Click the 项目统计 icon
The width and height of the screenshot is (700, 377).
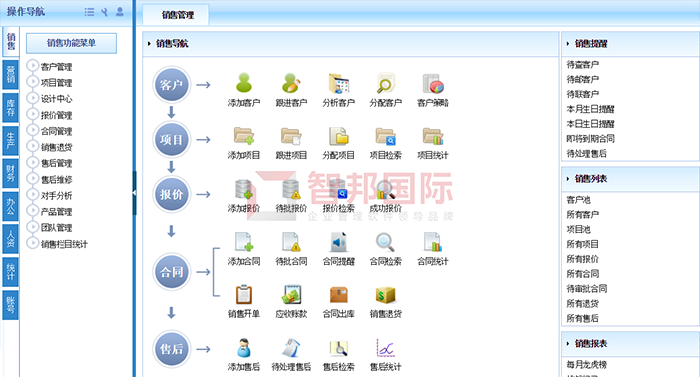(433, 136)
